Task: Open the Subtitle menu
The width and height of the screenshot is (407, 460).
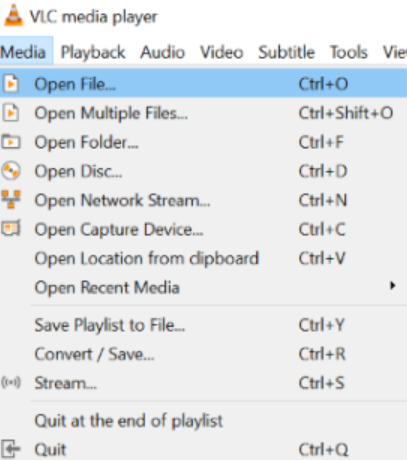Action: pos(286,52)
